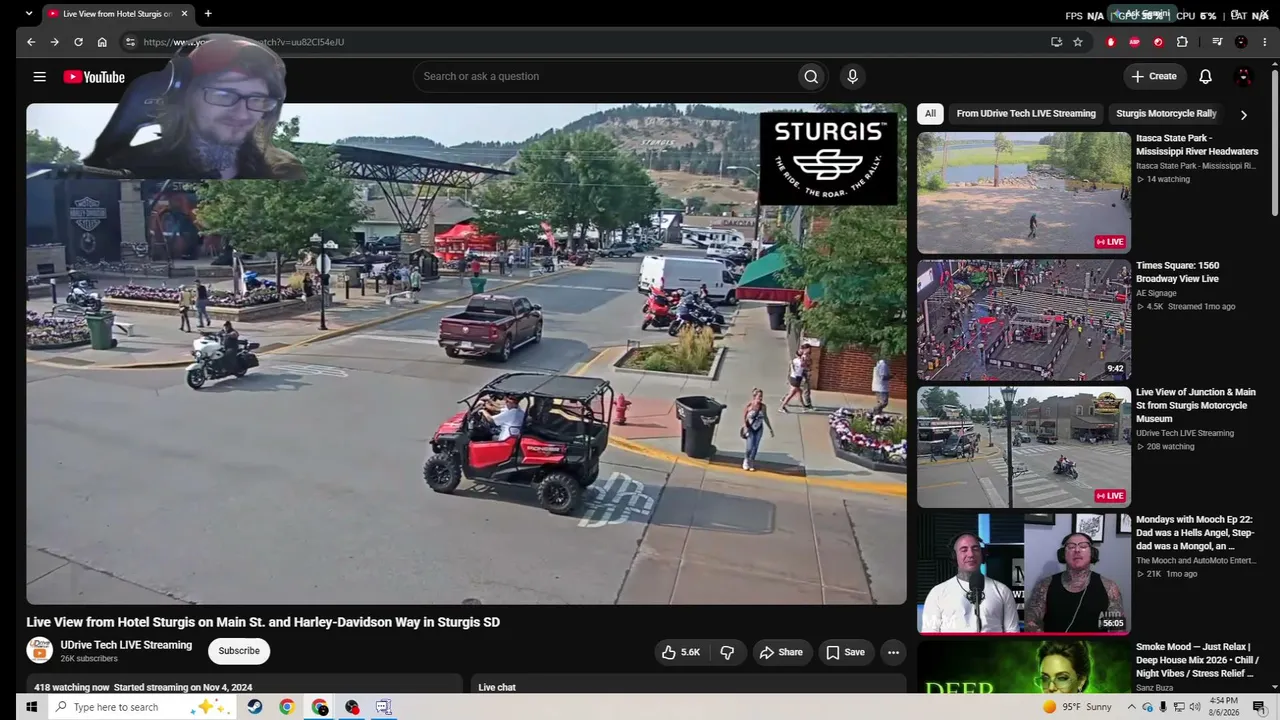The height and width of the screenshot is (720, 1280).
Task: Click the video title Live View from Hotel Sturgis
Action: 263,622
